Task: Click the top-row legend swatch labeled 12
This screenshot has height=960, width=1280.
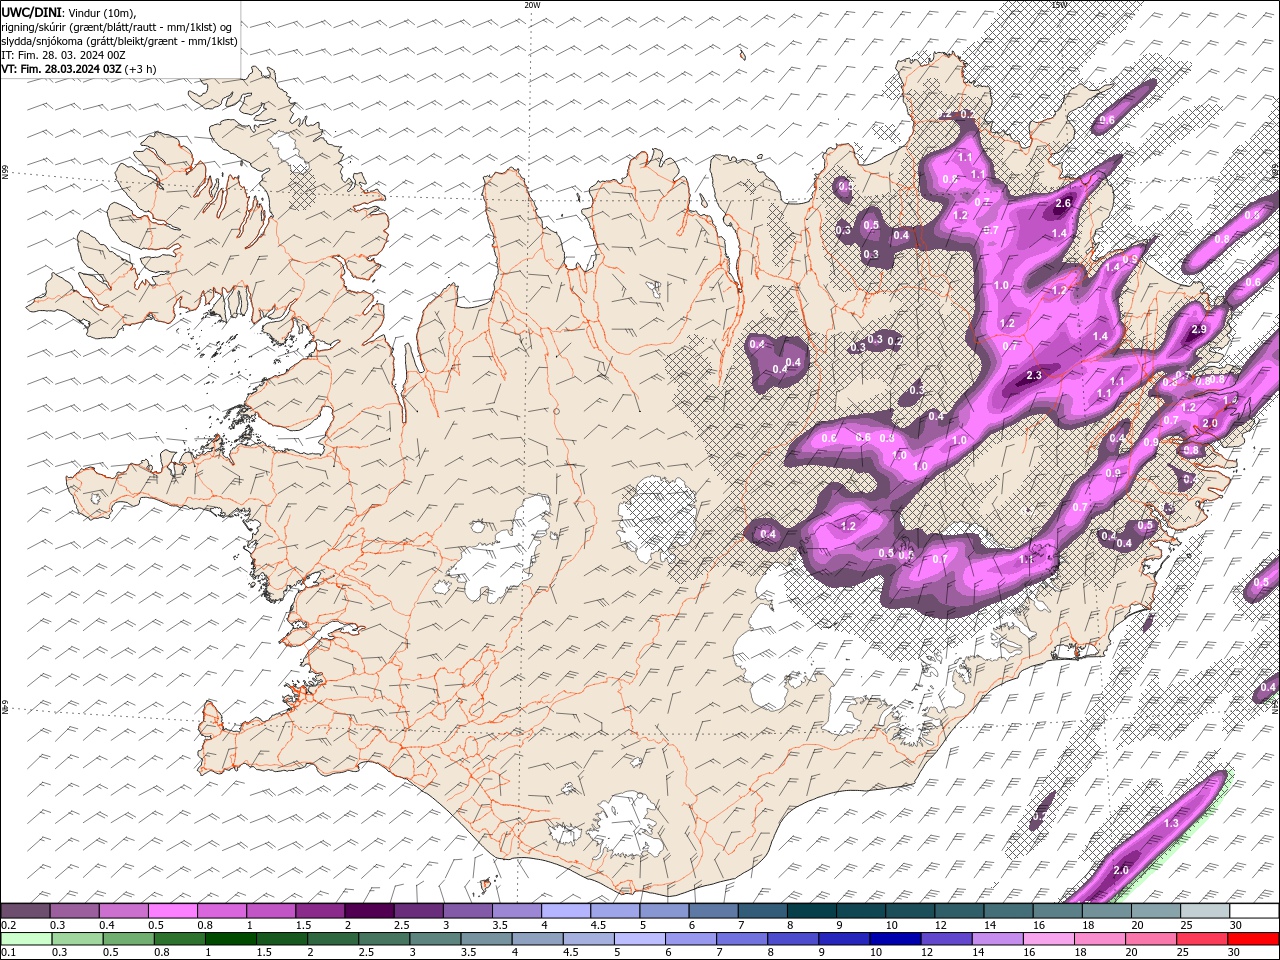Action: (x=959, y=911)
